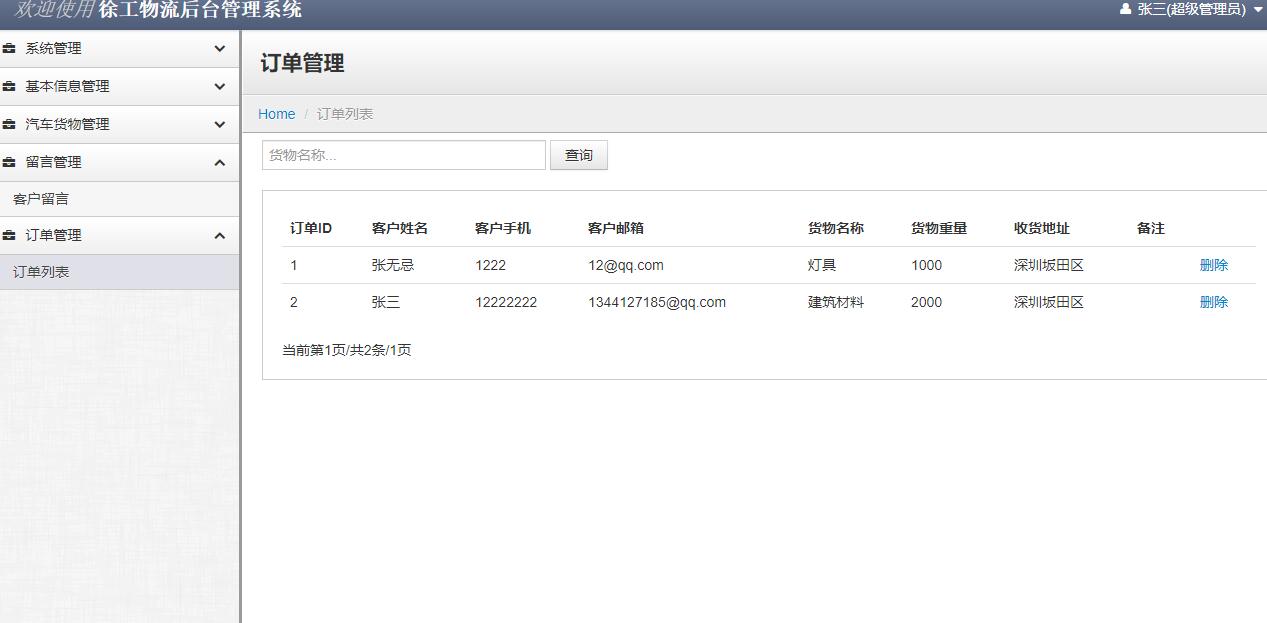Click the 基本信息管理 sidebar icon
The image size is (1267, 623).
(x=11, y=86)
